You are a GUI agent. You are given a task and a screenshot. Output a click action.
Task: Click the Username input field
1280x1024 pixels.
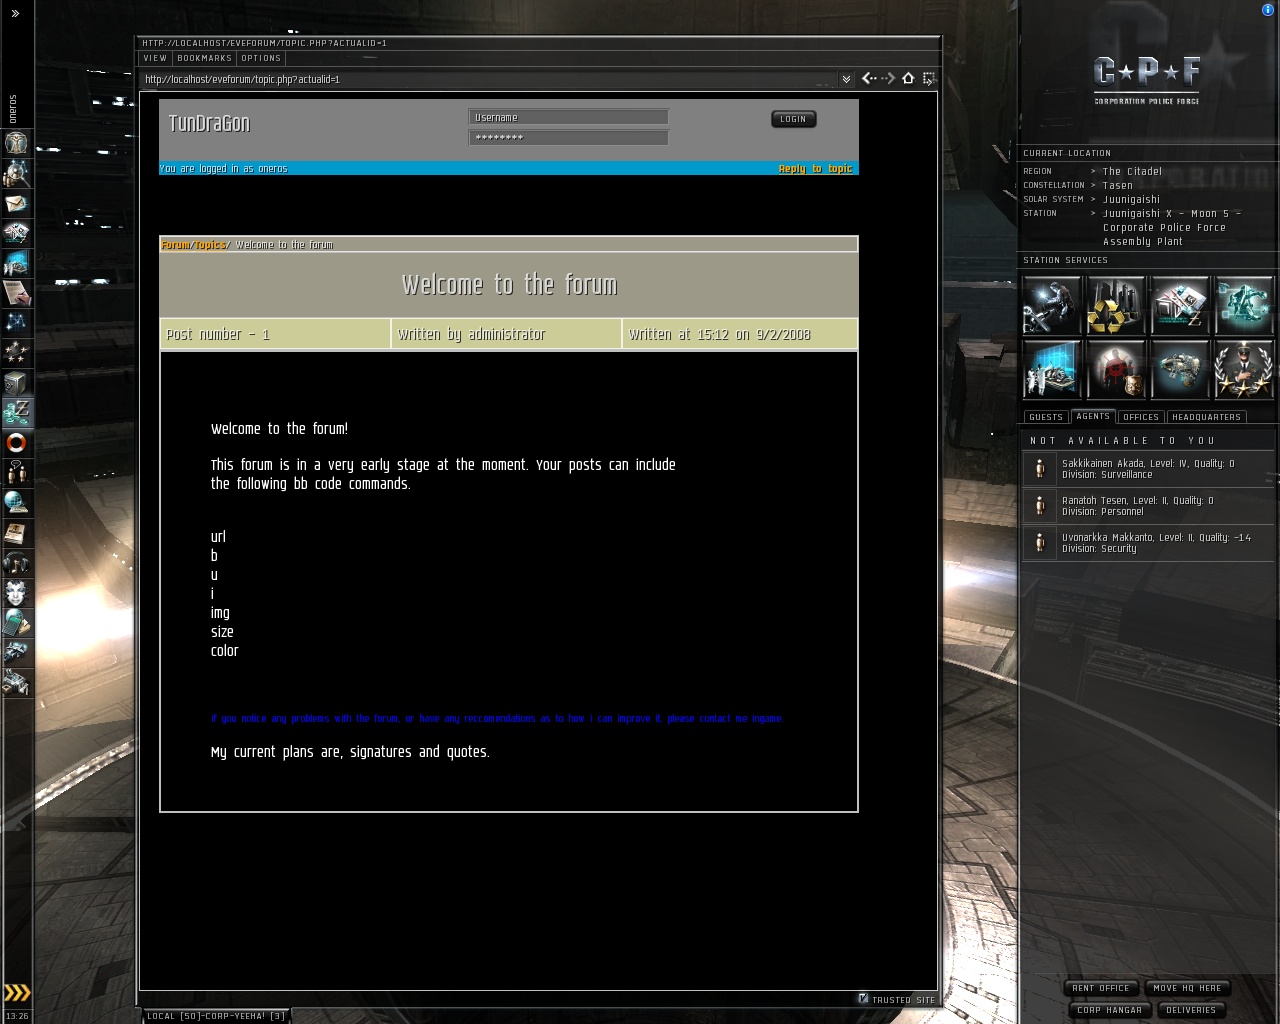(568, 118)
